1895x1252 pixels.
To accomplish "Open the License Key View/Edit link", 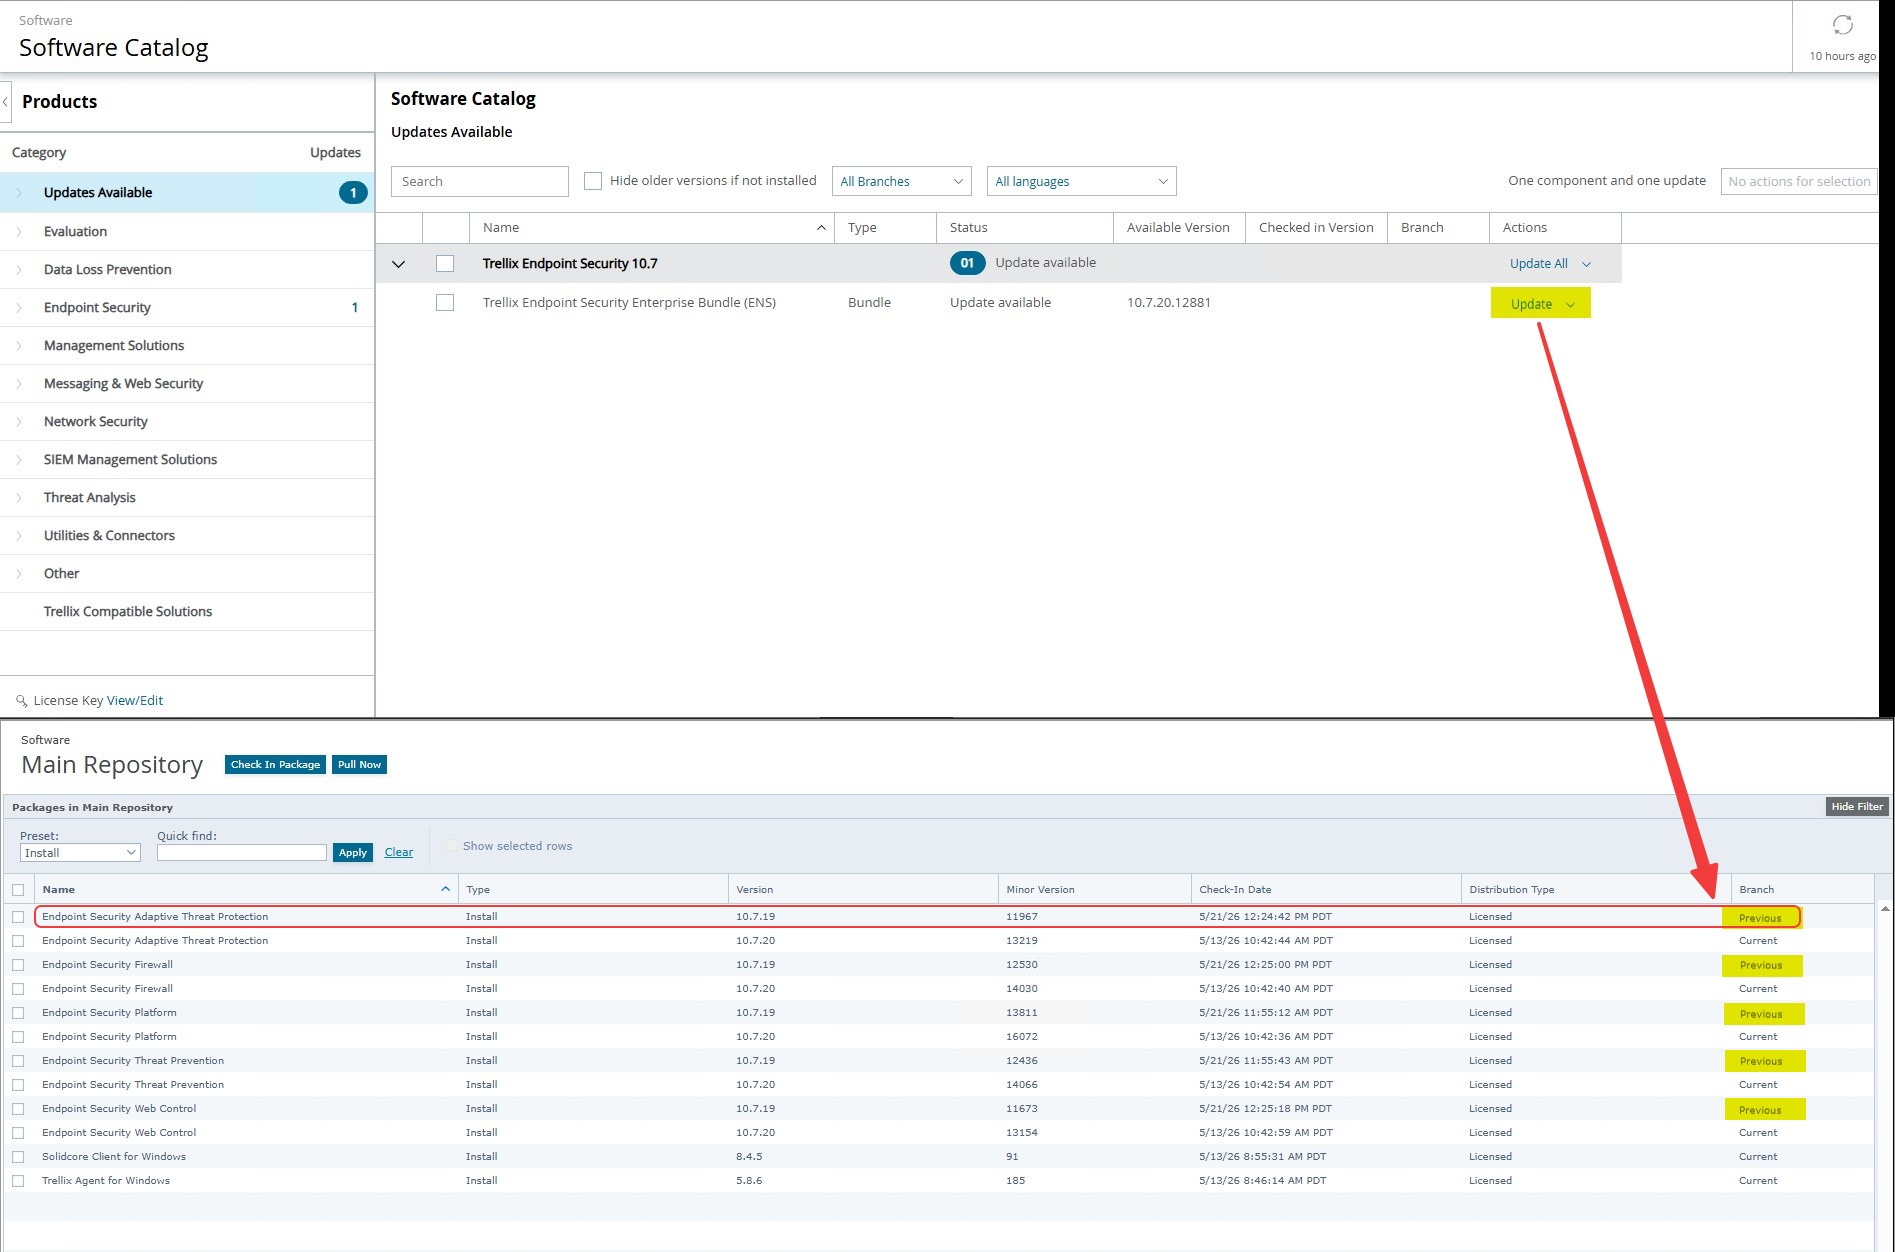I will tap(135, 701).
